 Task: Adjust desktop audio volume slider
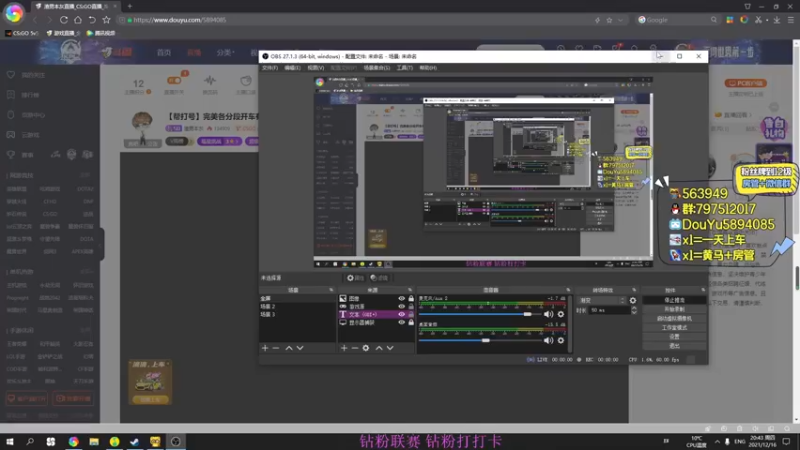(486, 340)
